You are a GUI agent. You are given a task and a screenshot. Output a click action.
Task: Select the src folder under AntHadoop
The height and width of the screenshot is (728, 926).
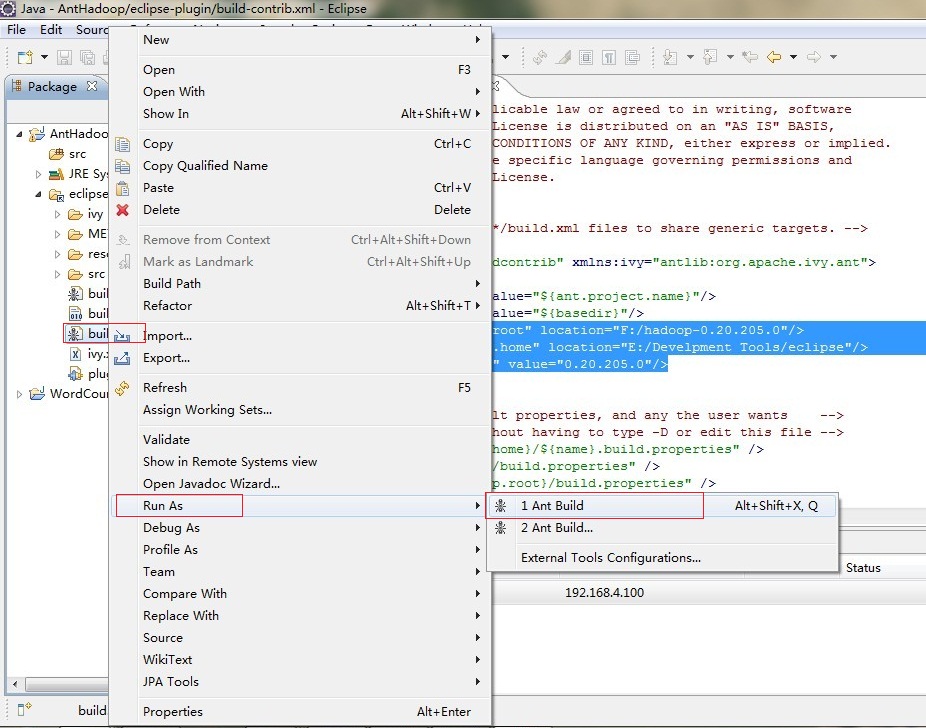click(68, 154)
